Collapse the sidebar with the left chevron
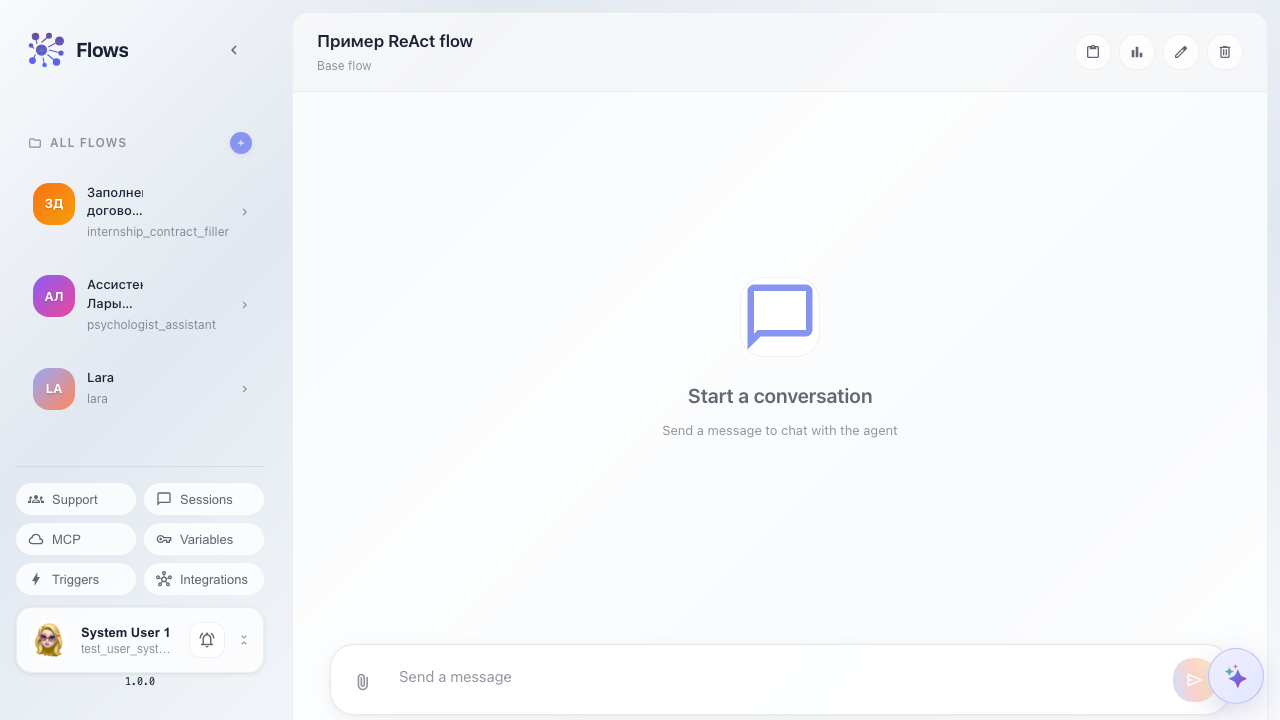The image size is (1280, 720). [234, 50]
